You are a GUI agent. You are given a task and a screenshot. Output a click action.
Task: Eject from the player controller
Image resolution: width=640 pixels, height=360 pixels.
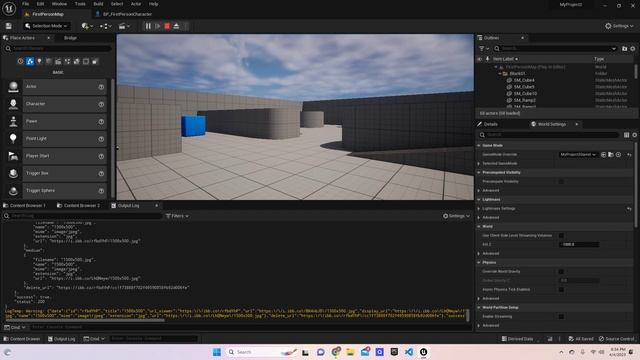click(176, 26)
